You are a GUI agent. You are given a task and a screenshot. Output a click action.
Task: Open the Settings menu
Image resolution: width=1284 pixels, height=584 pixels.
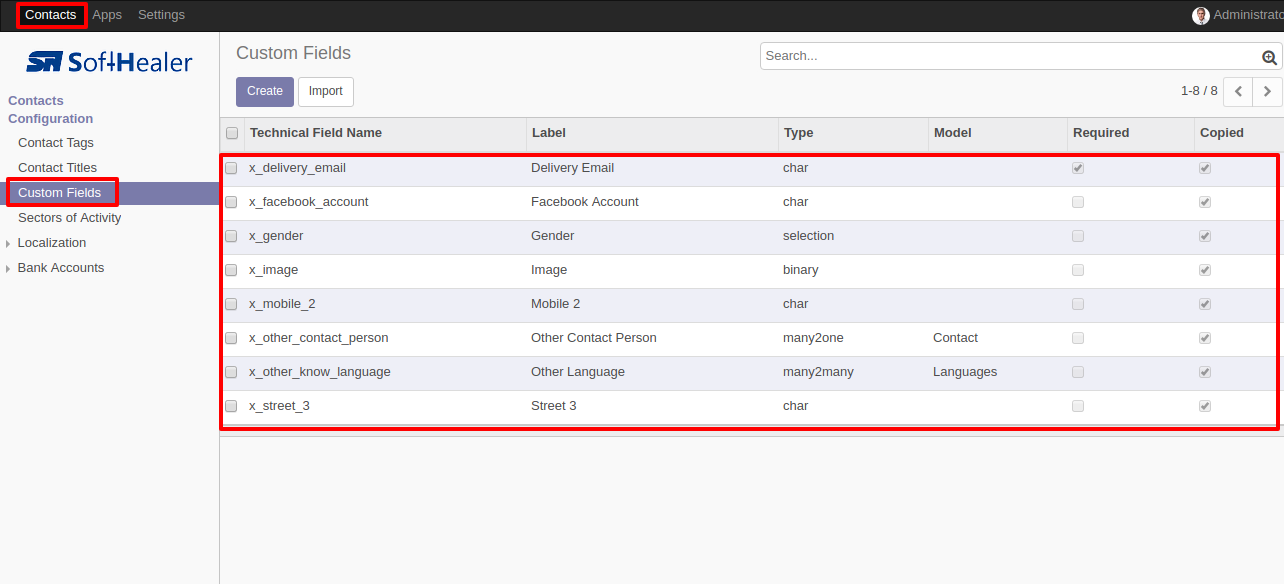click(161, 15)
